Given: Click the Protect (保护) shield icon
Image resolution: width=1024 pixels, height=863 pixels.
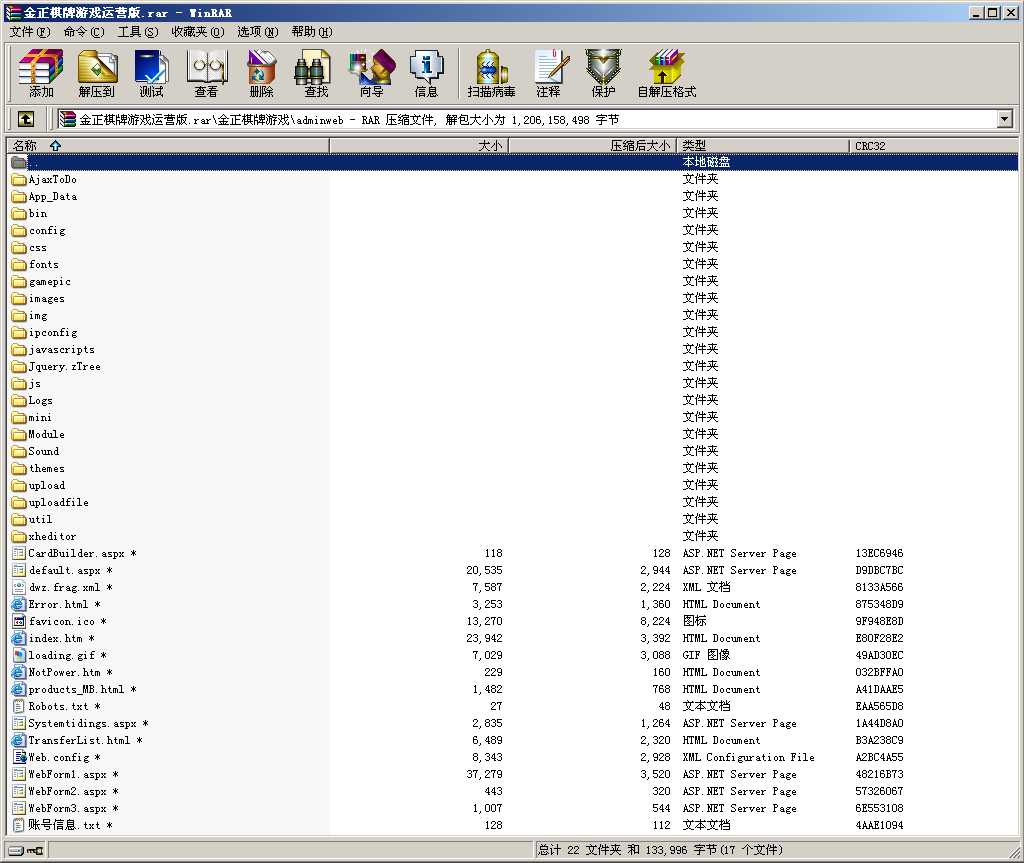Looking at the screenshot, I should [603, 73].
